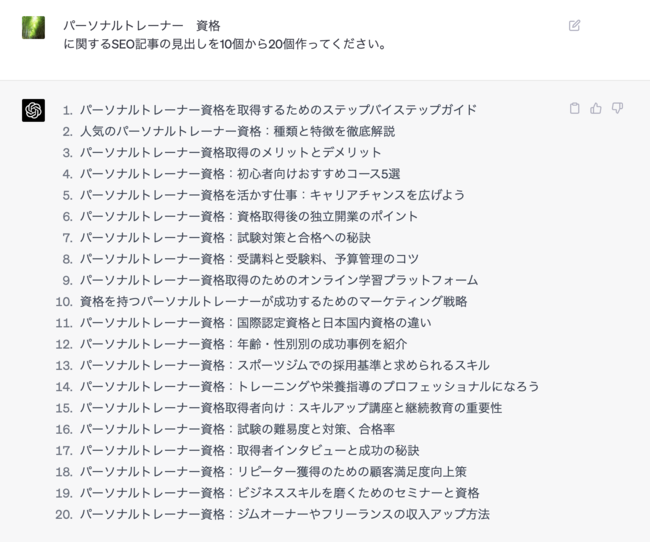Click the thumbs down icon
The image size is (650, 542).
617,108
